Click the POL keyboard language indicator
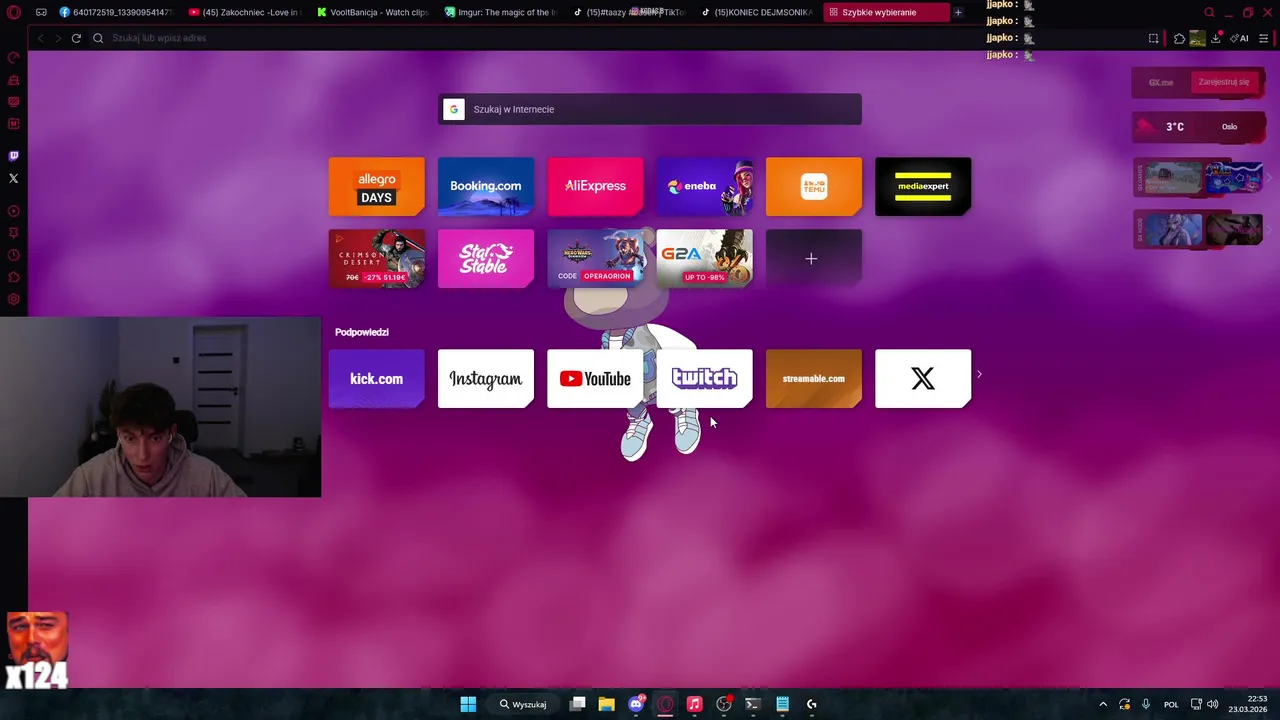Viewport: 1280px width, 720px height. [1171, 704]
